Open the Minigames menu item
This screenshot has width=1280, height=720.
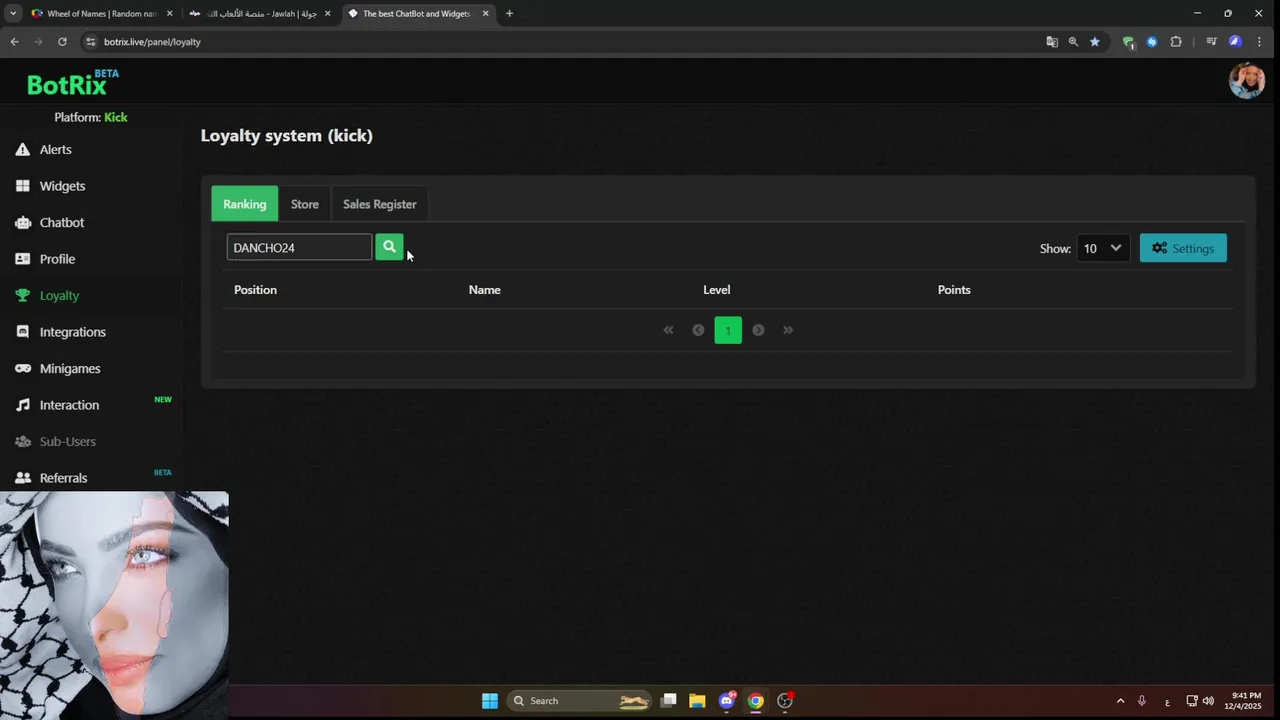tap(70, 368)
